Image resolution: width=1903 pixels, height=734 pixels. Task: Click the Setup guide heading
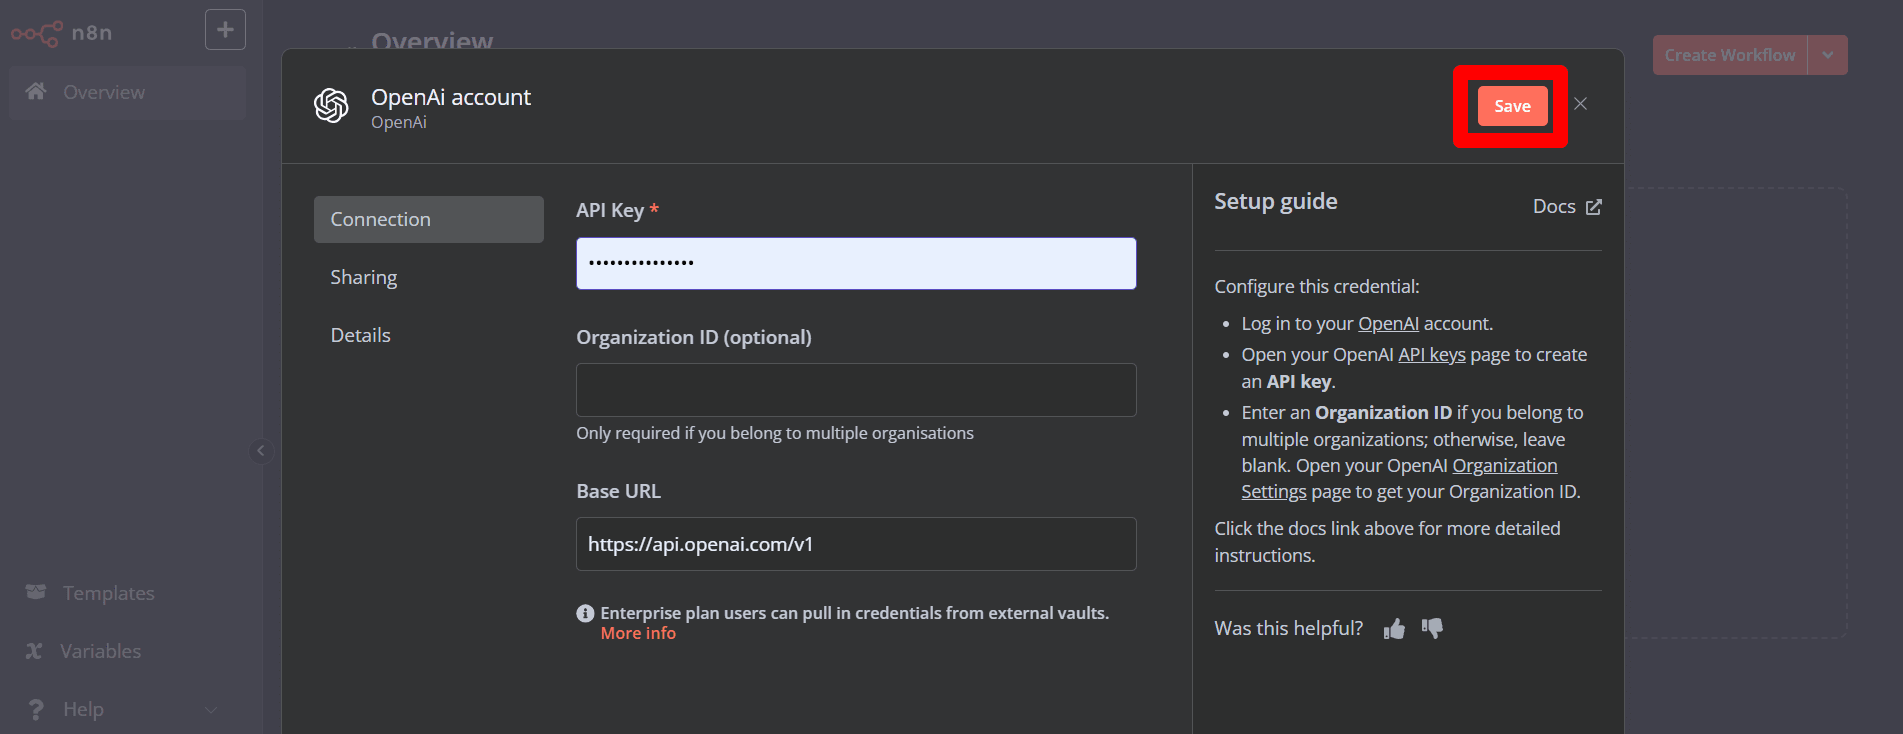[x=1275, y=201]
